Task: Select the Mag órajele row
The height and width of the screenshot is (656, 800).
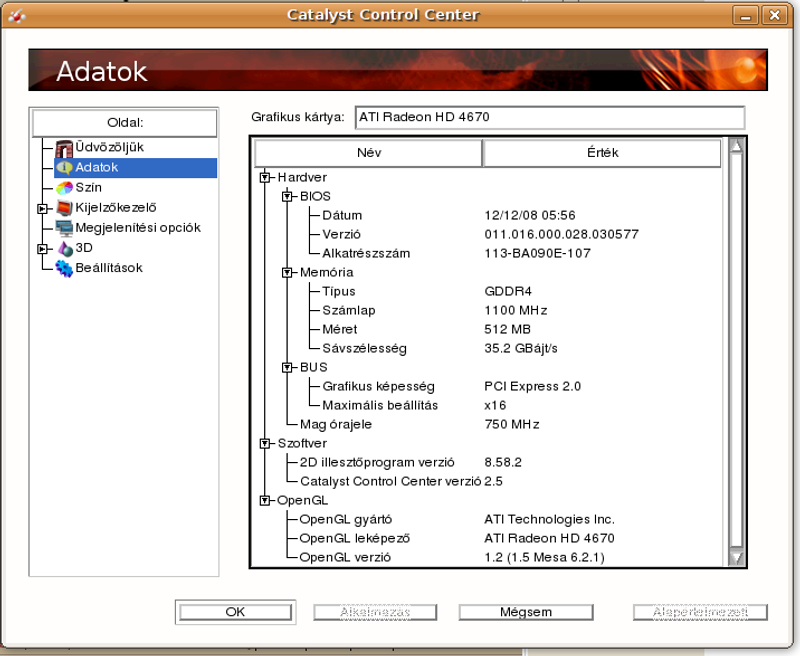Action: pyautogui.click(x=487, y=424)
